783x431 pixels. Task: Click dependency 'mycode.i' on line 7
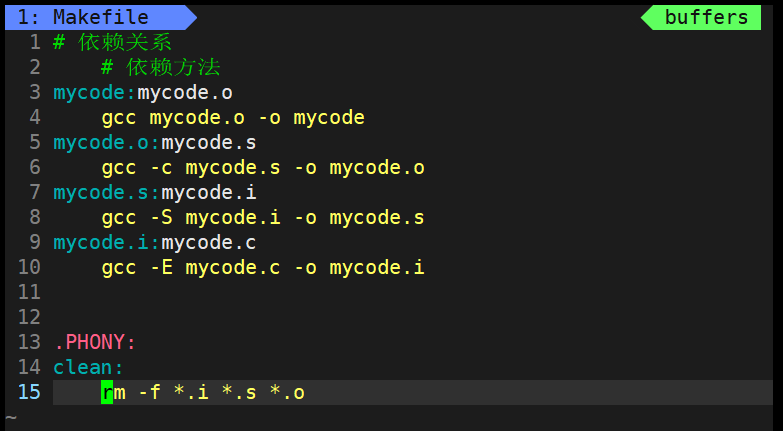pos(209,193)
